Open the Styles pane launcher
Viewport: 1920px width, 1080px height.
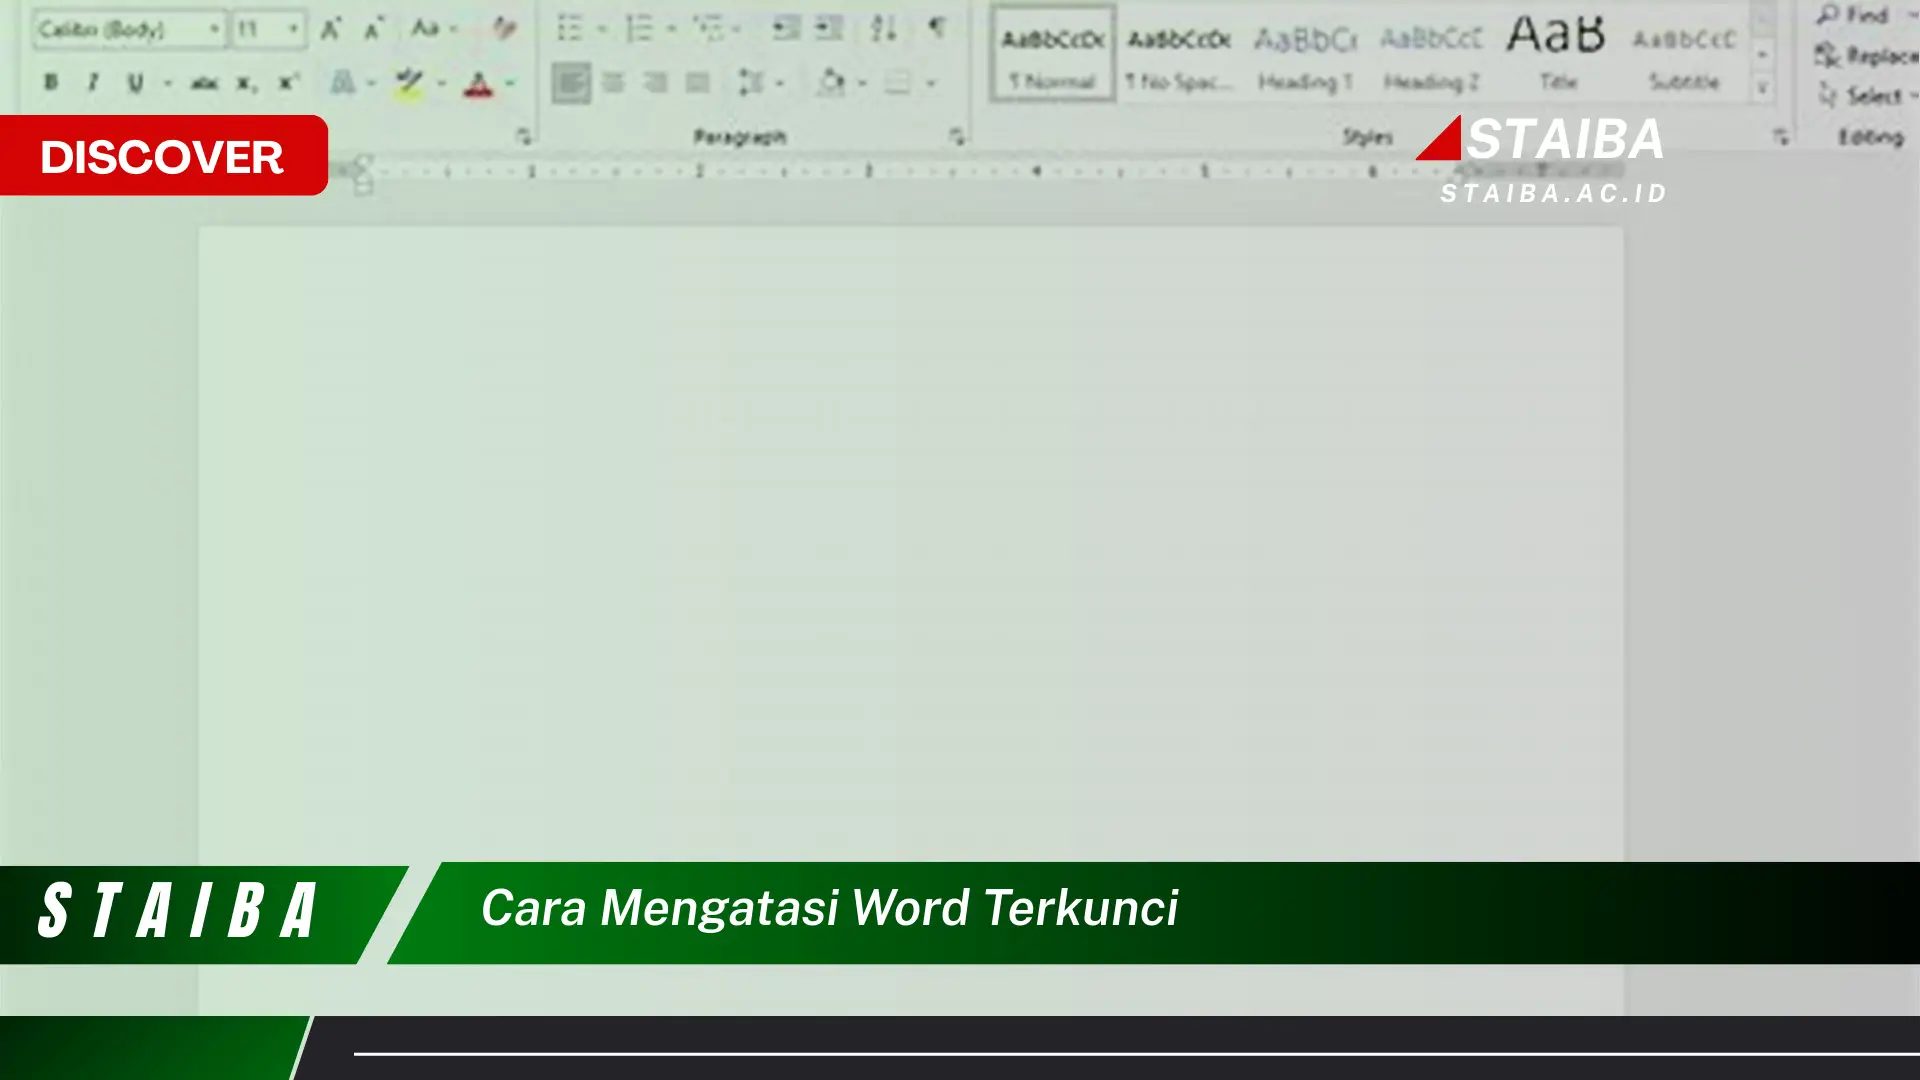pyautogui.click(x=1781, y=136)
